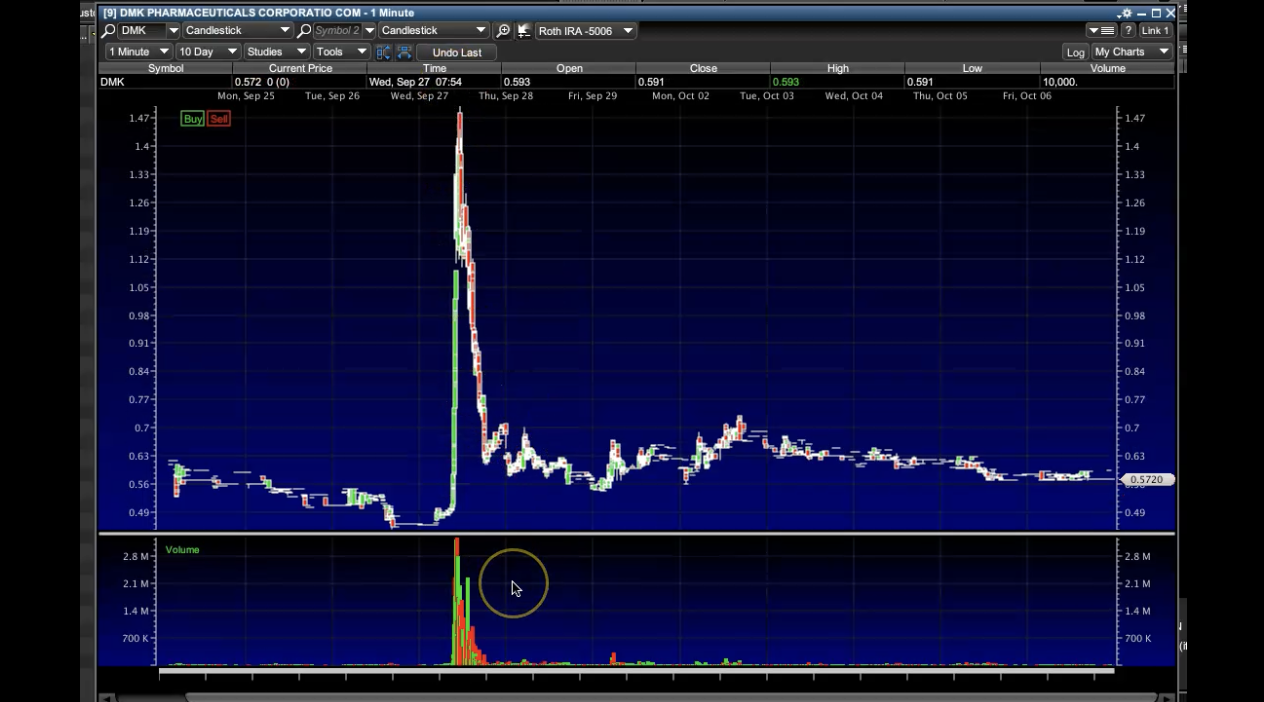Image resolution: width=1264 pixels, height=702 pixels.
Task: Click the trade icon left of Roth IRA
Action: [x=523, y=31]
